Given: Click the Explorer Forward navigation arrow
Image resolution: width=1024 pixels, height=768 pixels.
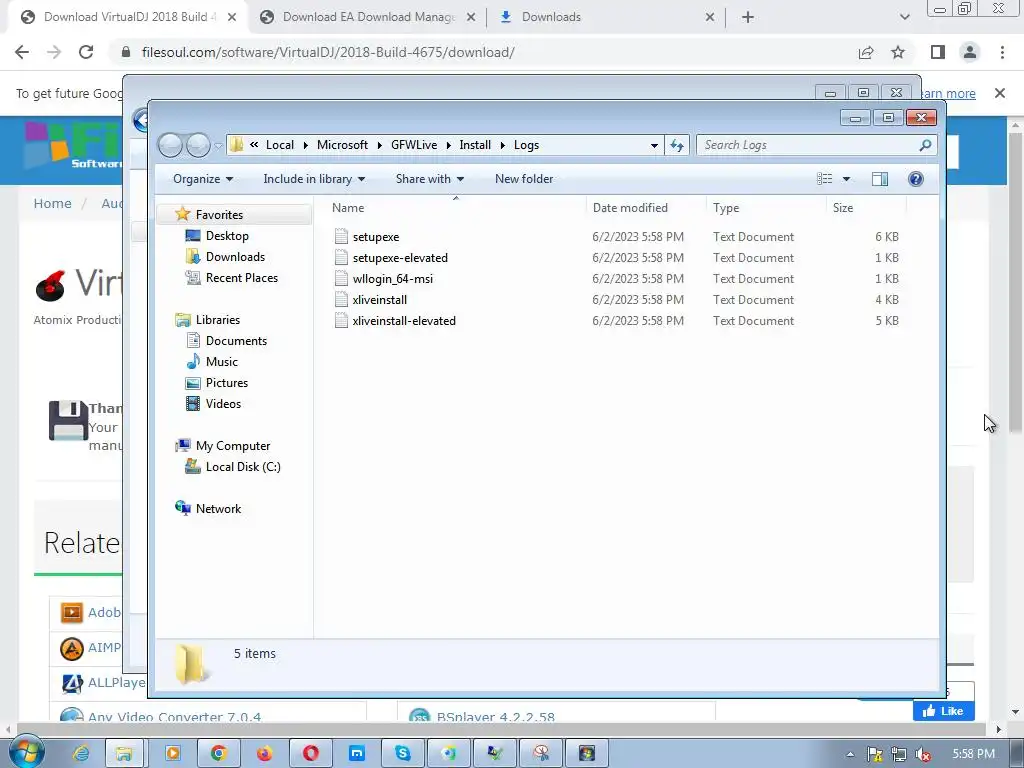Looking at the screenshot, I should click(198, 145).
